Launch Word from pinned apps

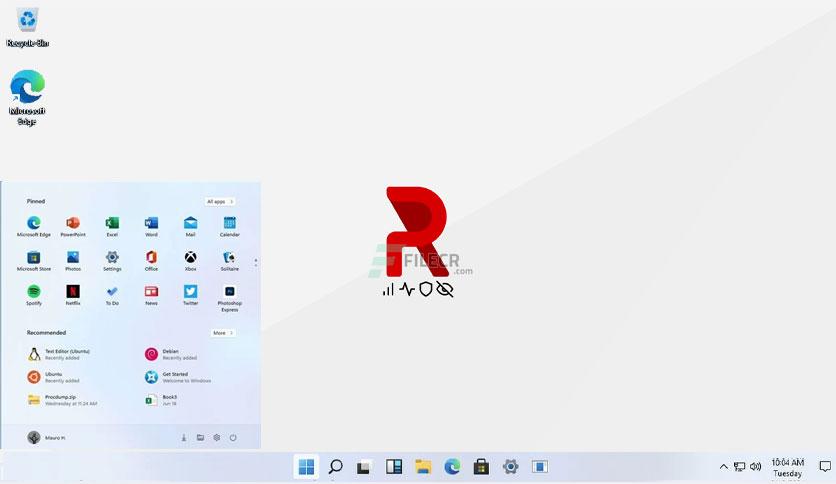point(151,226)
